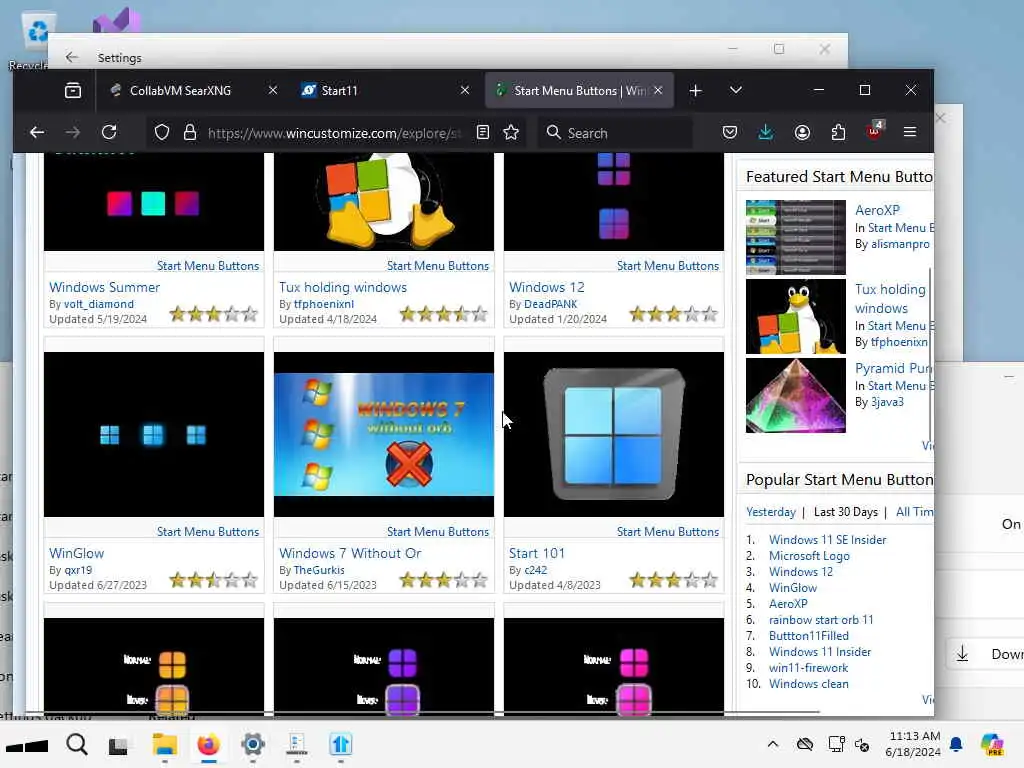Click the Start 101 preview thumbnail
The width and height of the screenshot is (1024, 768).
coord(614,434)
